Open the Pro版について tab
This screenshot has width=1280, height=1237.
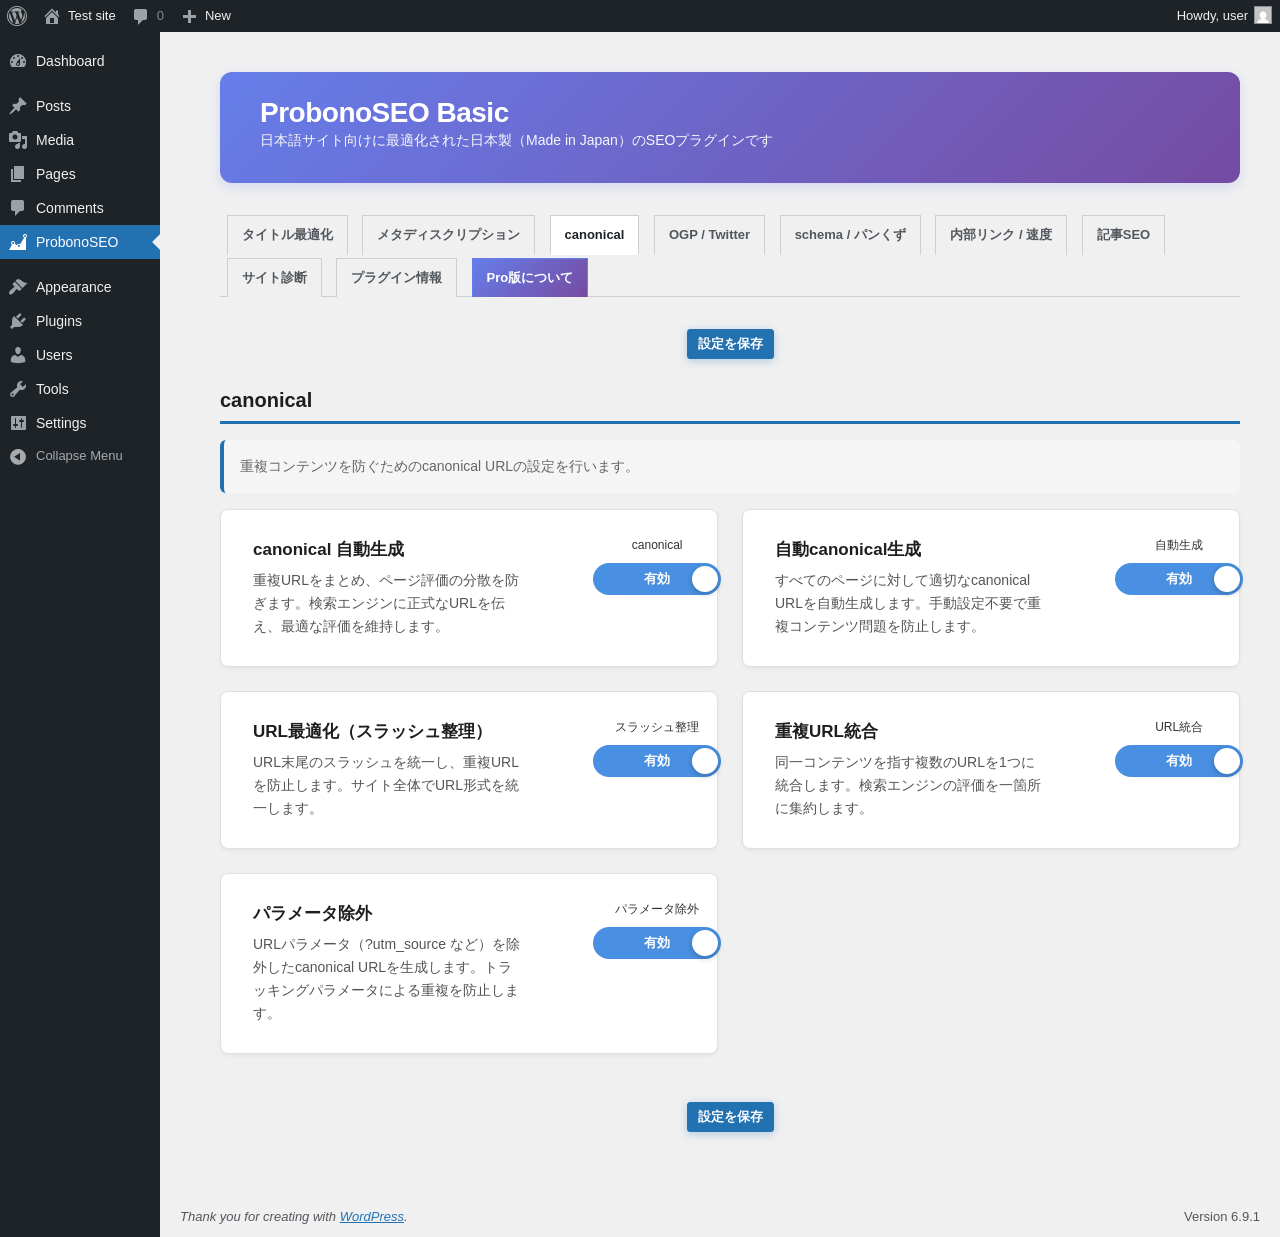530,278
